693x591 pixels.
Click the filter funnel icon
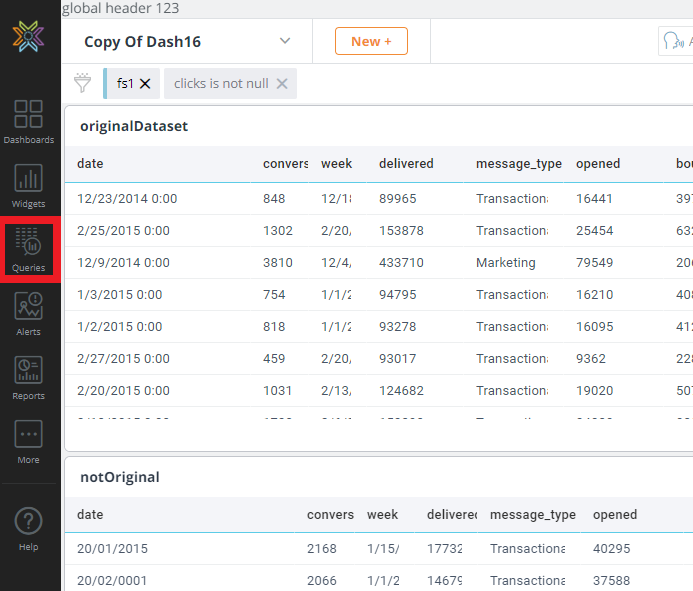click(x=83, y=83)
